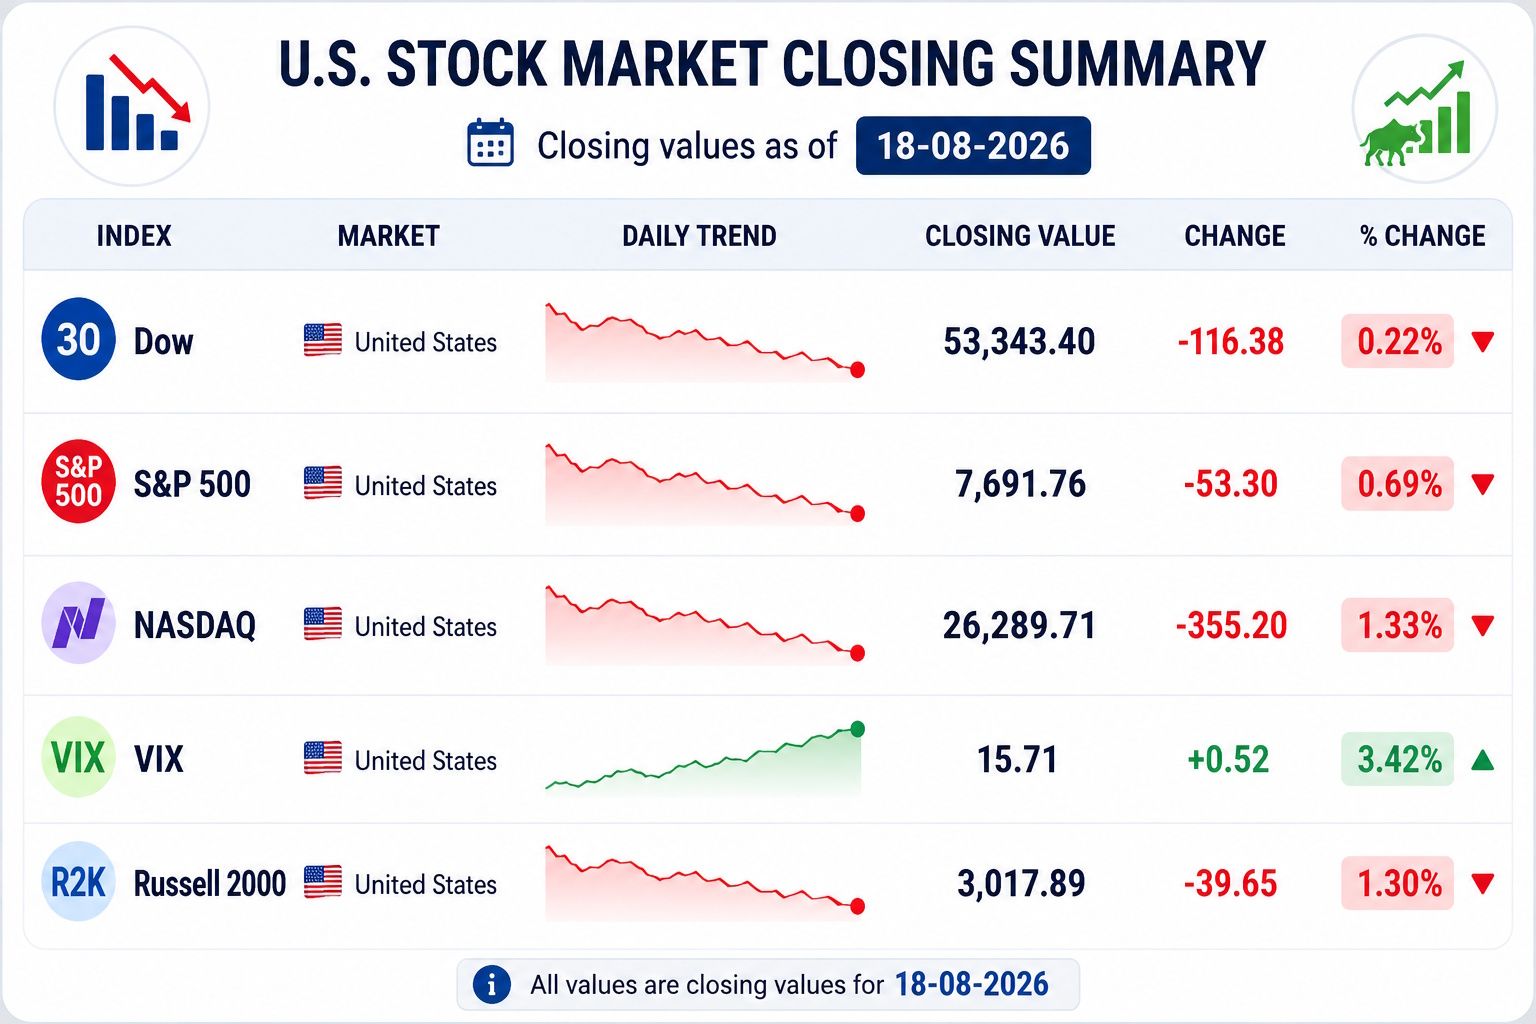Click the red down triangle beside Dow 0.22%

pos(1483,342)
